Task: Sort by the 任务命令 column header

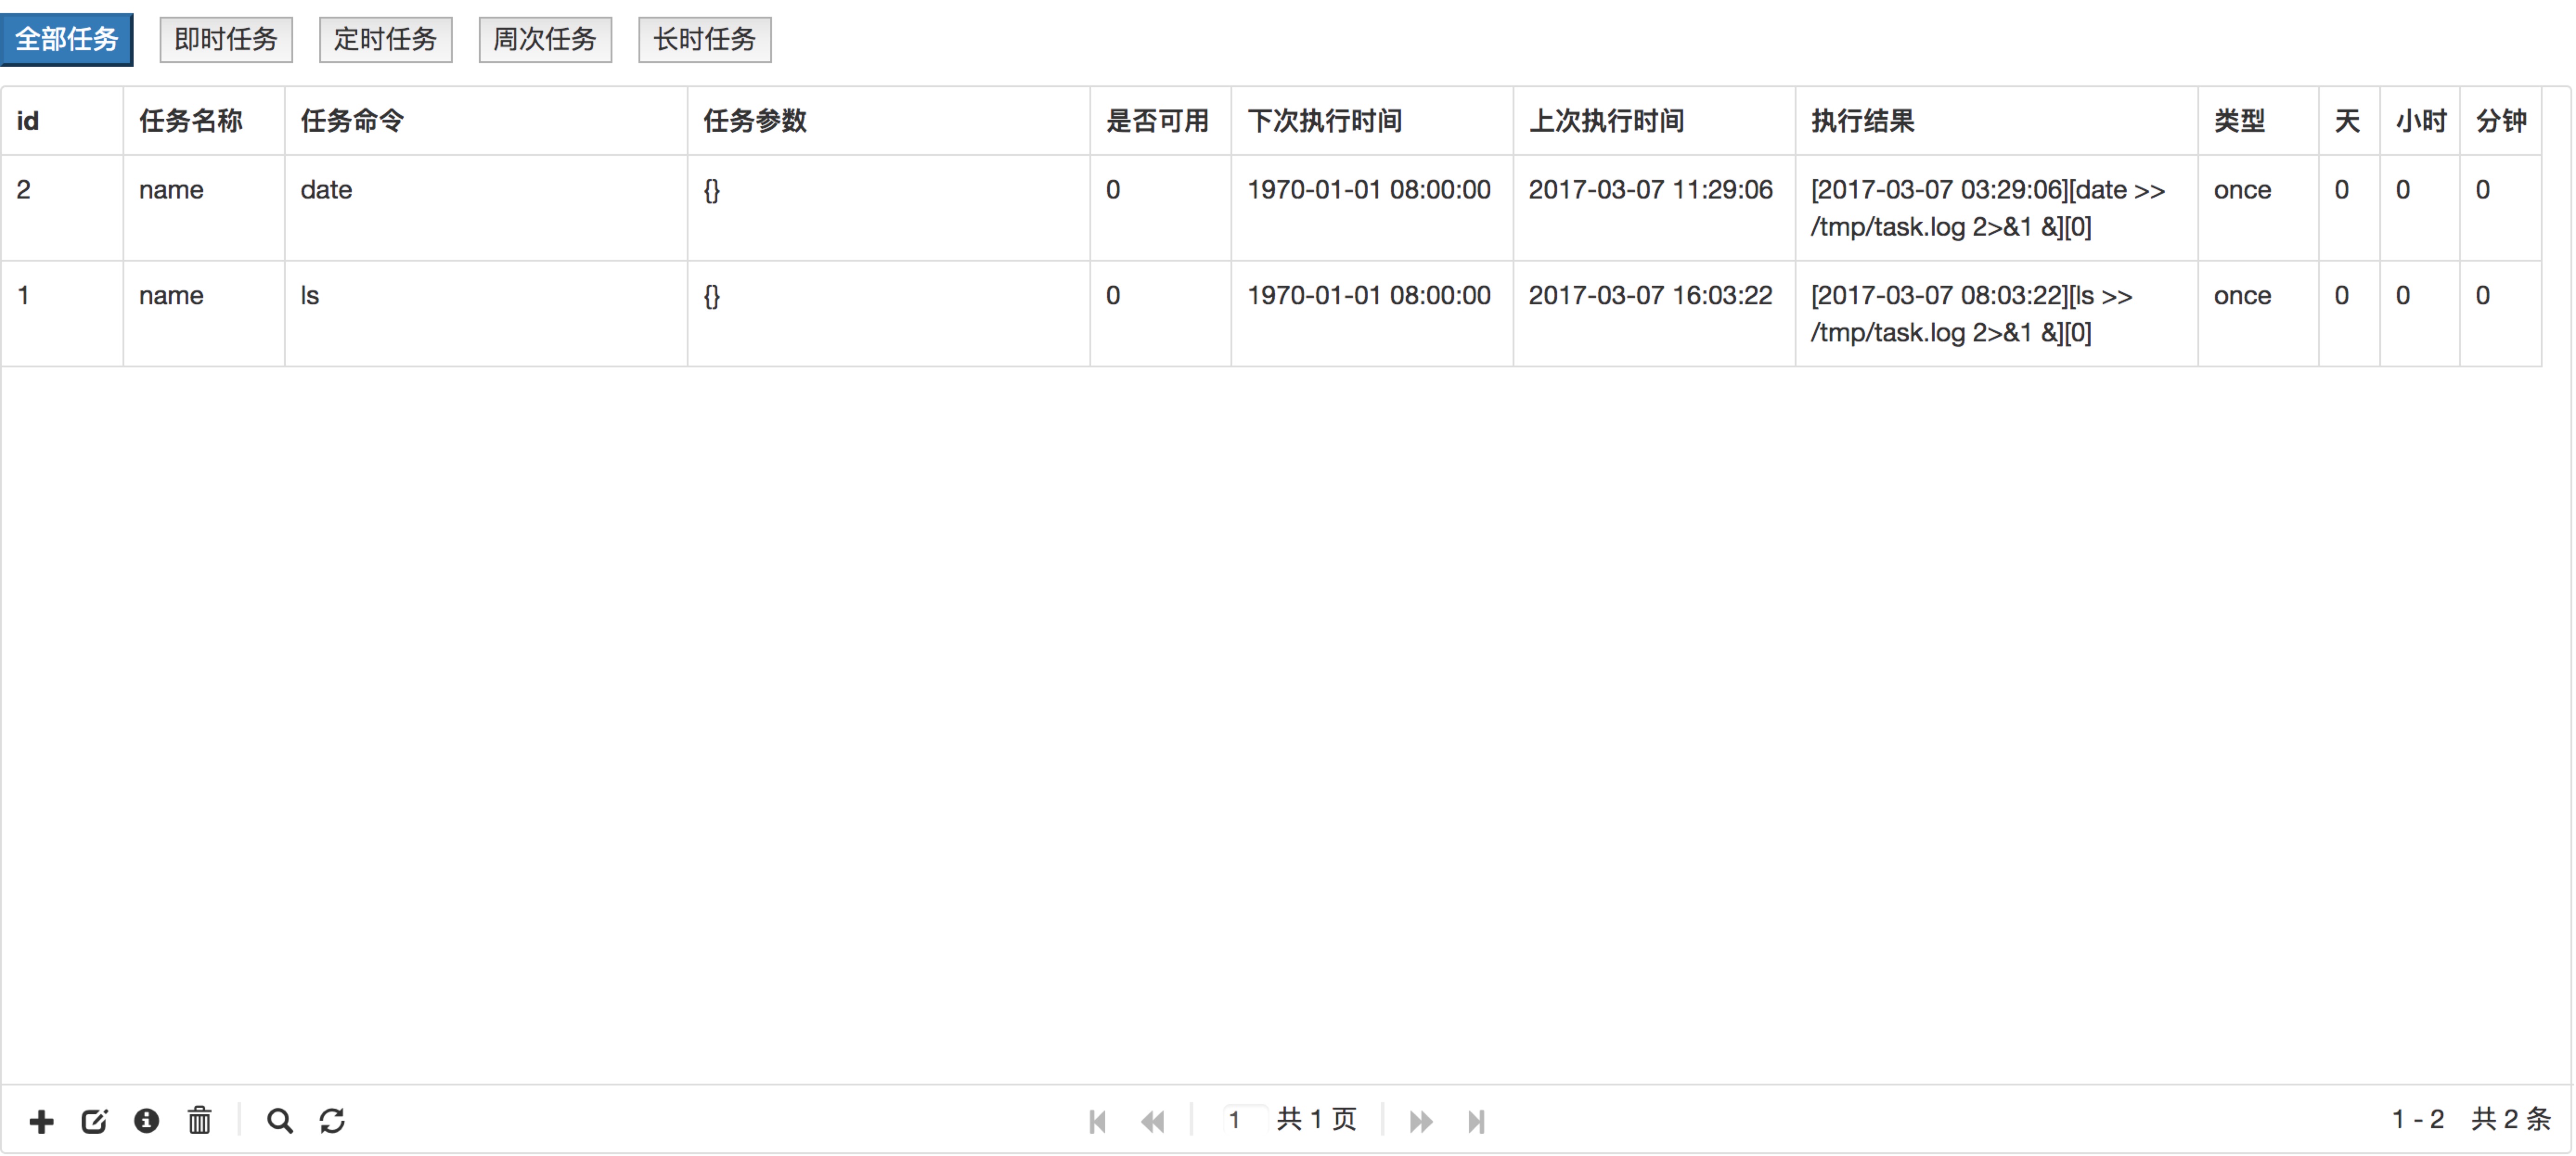Action: coord(486,121)
